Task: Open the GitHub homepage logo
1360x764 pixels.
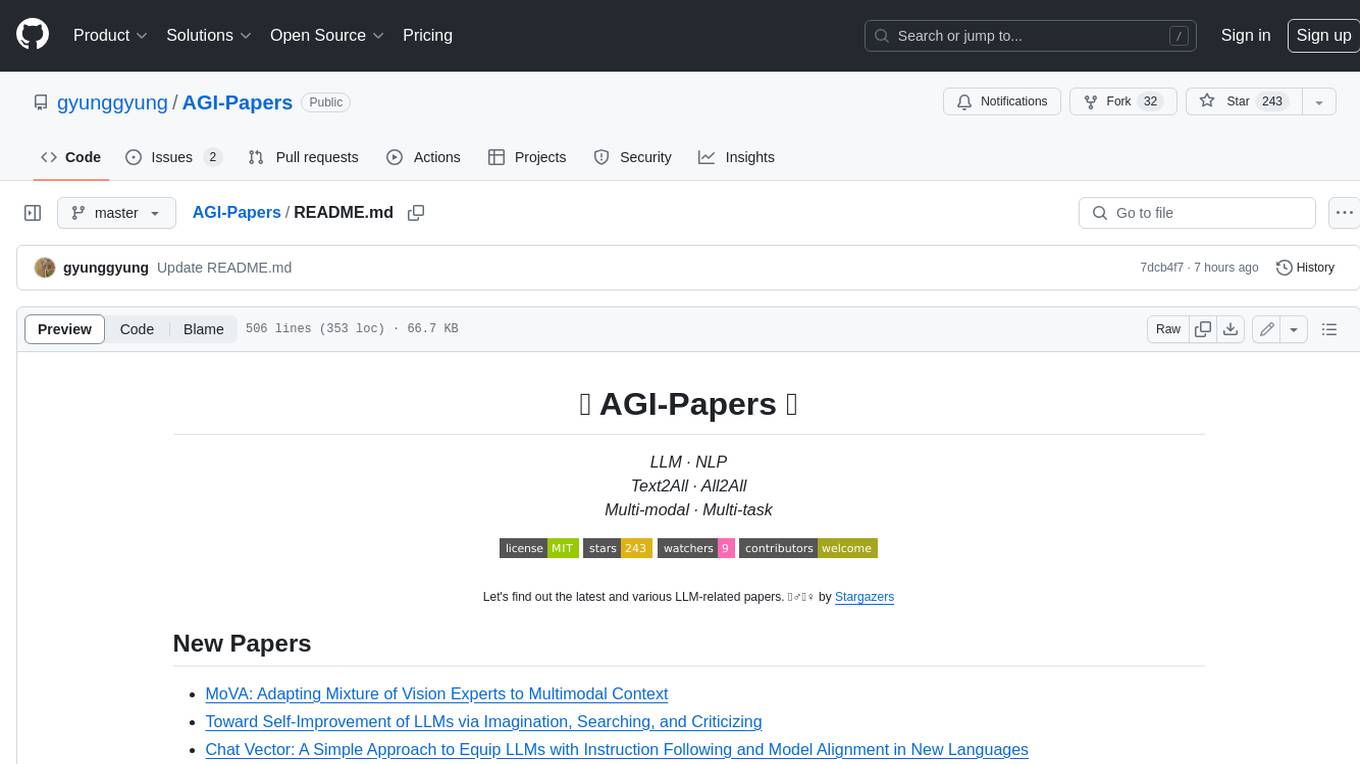Action: (32, 35)
